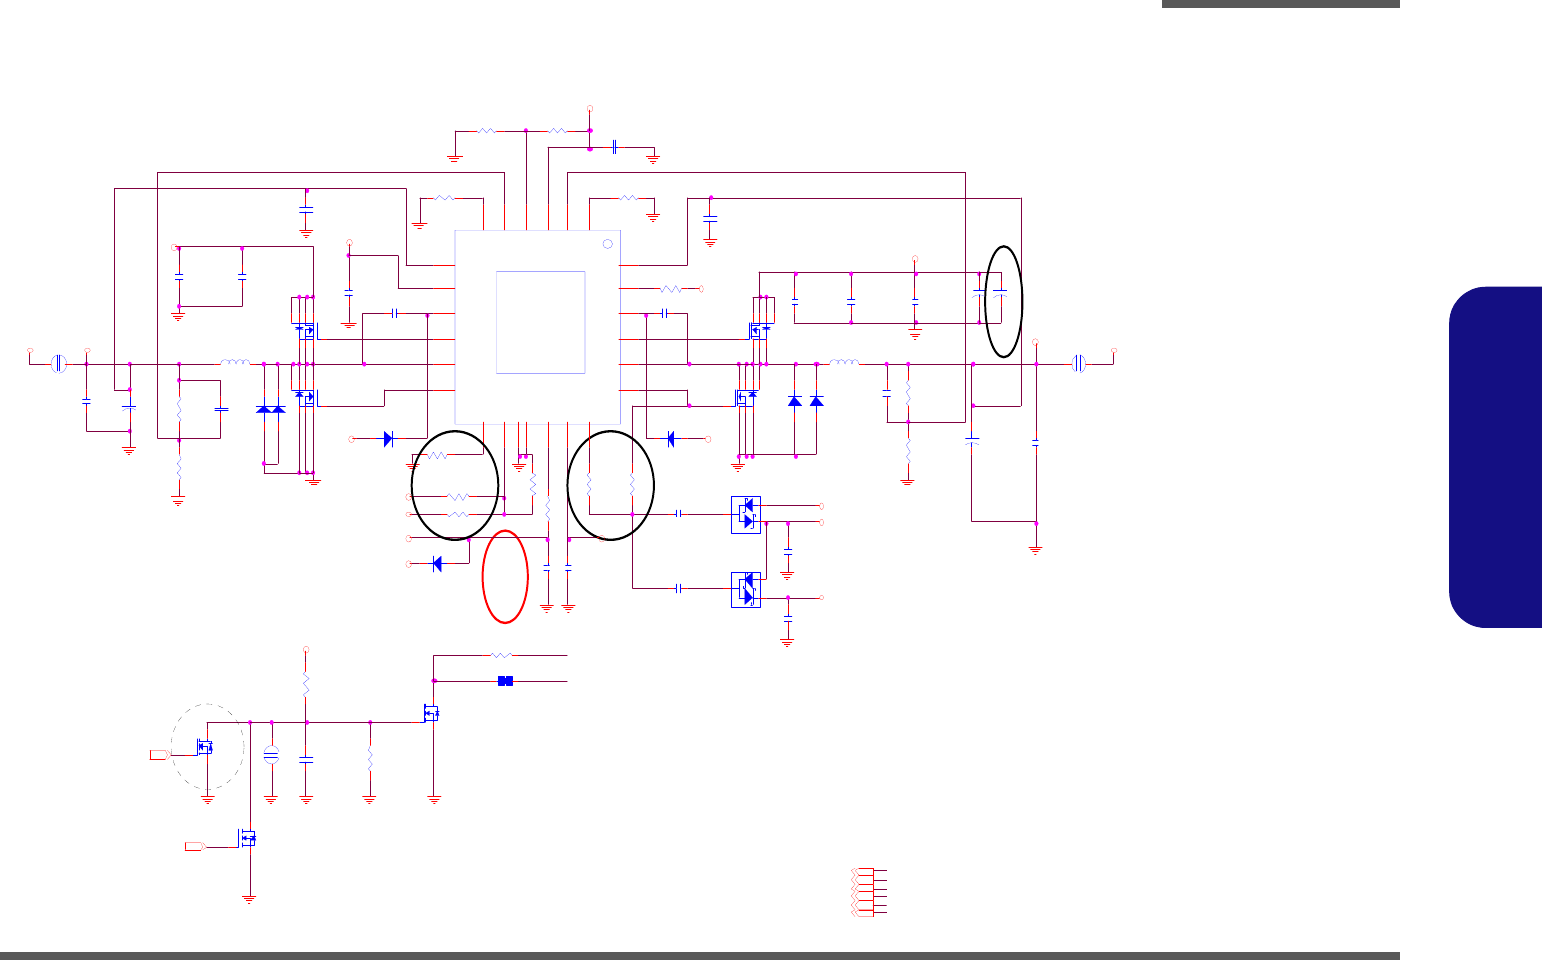Screen dimensions: 1542x960
Task: Select the horizontal capacitor at top center
Action: click(614, 147)
